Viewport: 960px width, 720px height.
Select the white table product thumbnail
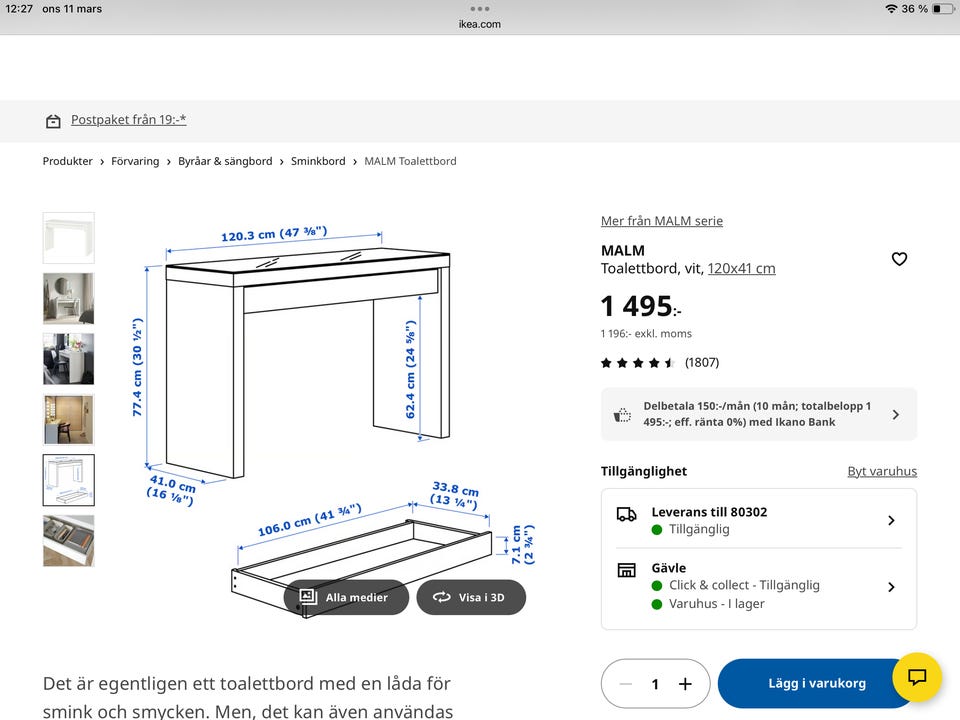(x=69, y=238)
